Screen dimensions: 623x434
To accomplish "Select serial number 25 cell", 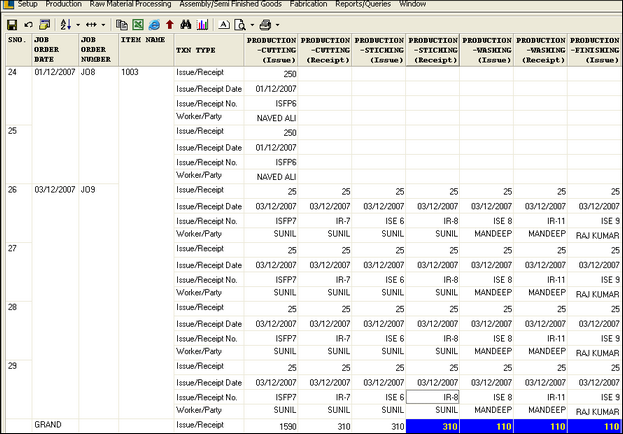I will click(19, 155).
